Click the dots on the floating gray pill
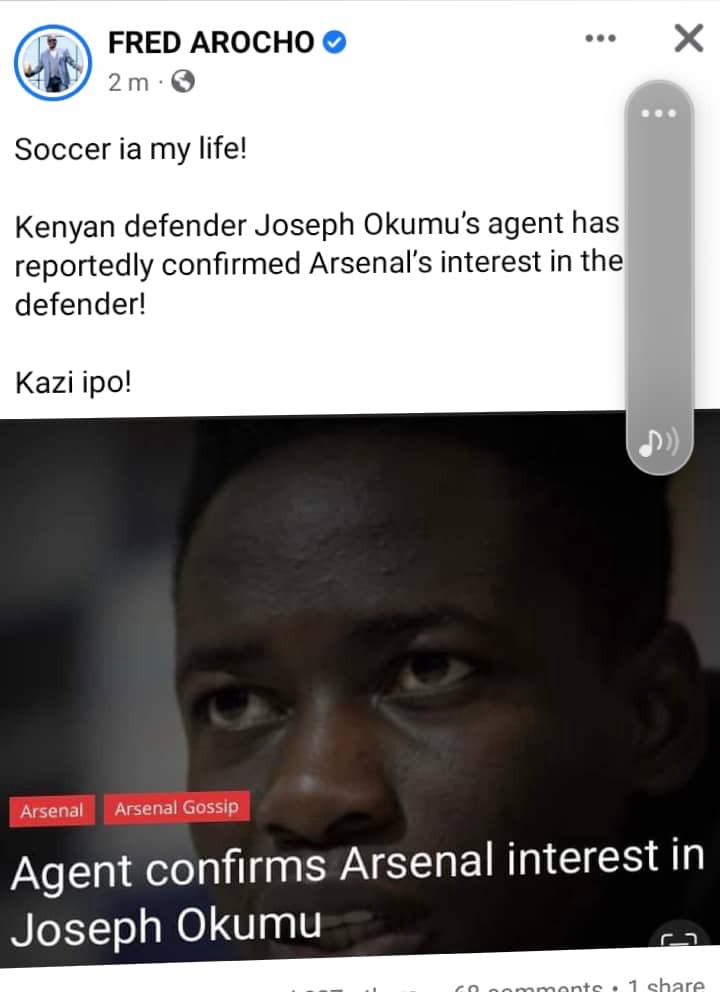 (659, 114)
